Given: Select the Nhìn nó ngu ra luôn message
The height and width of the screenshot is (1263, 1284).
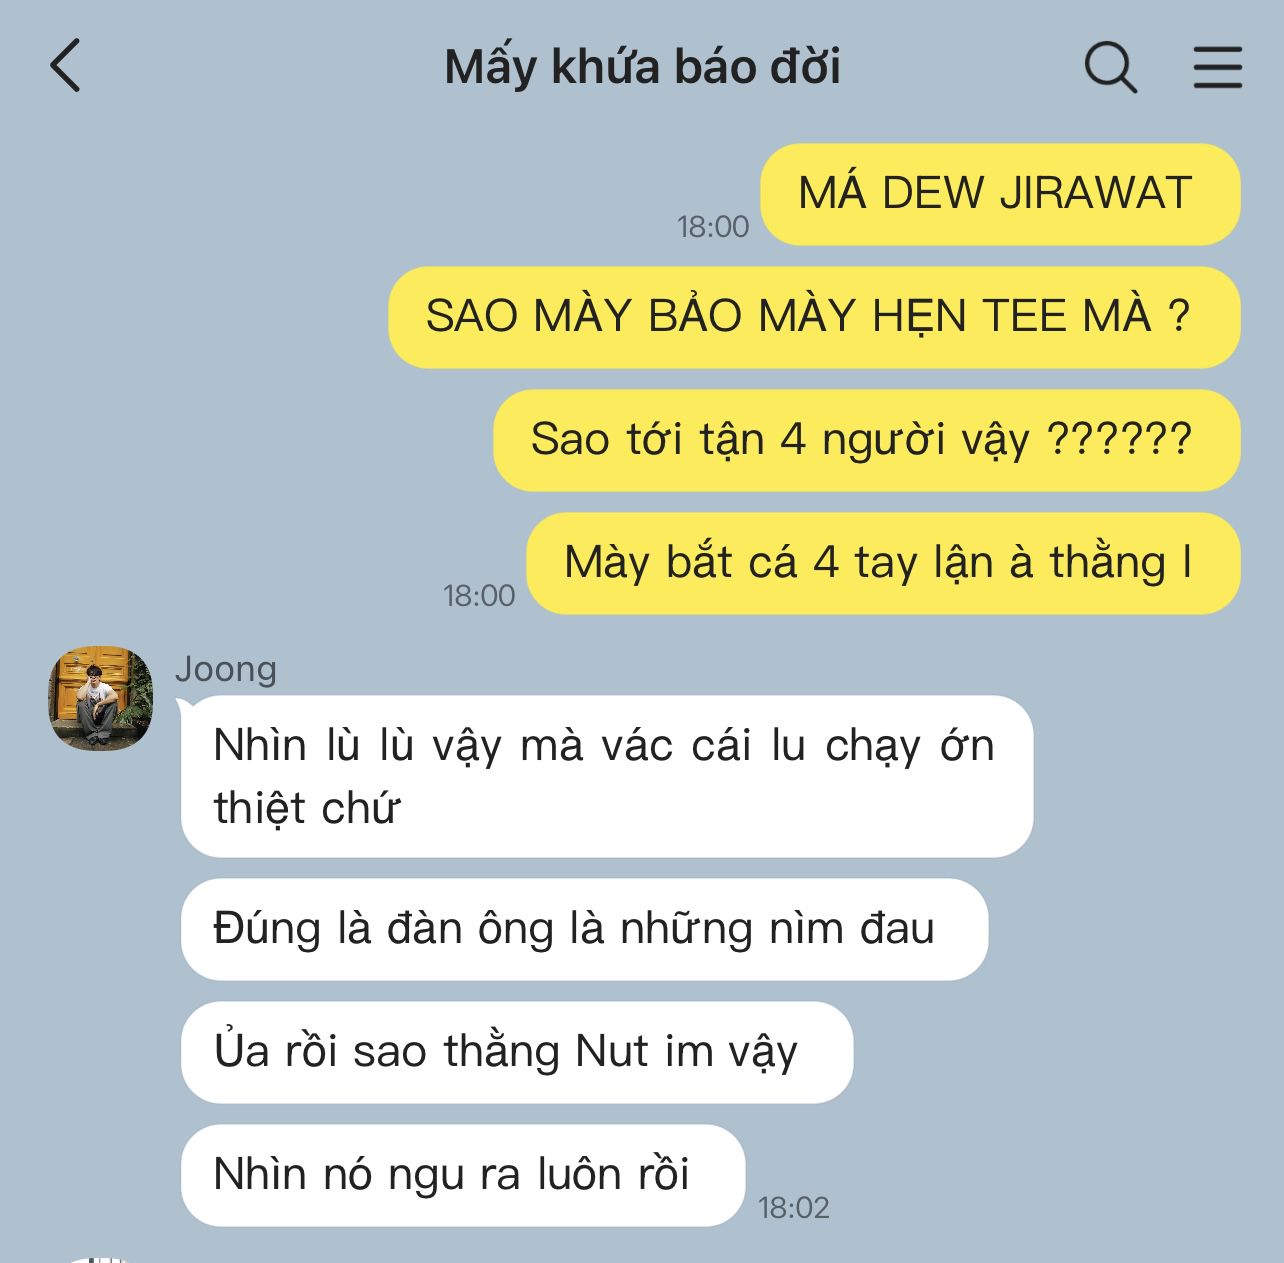Looking at the screenshot, I should pyautogui.click(x=463, y=1175).
